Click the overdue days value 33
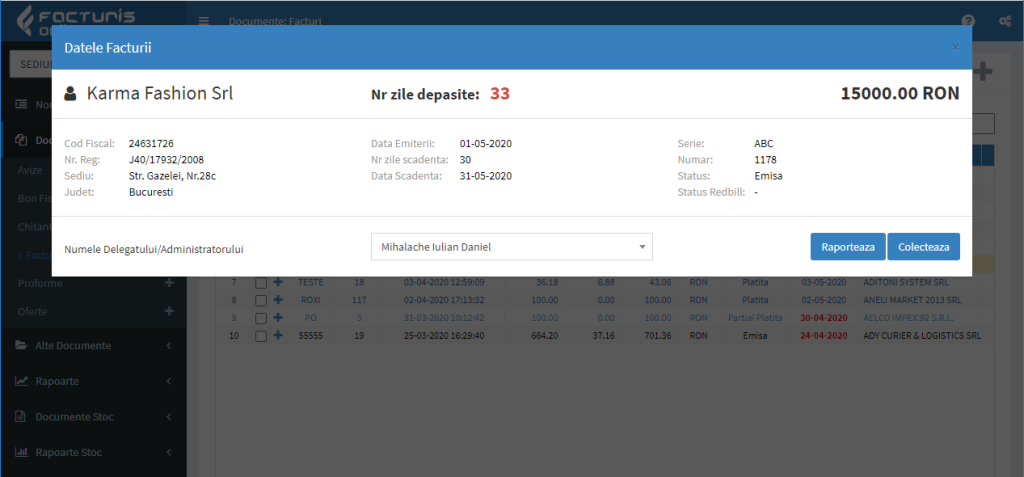 [500, 94]
